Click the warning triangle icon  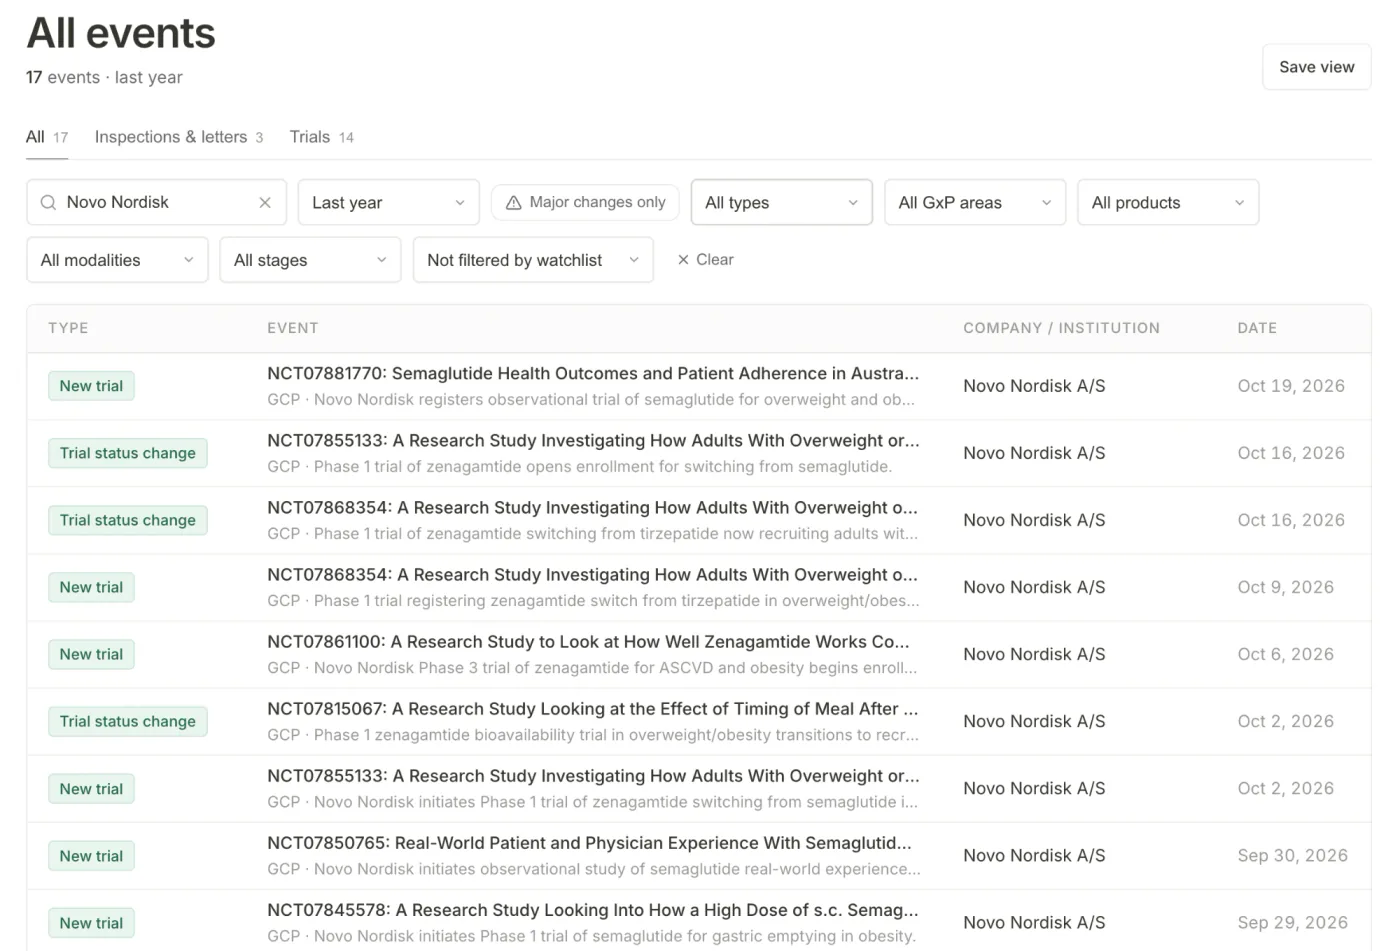(514, 203)
